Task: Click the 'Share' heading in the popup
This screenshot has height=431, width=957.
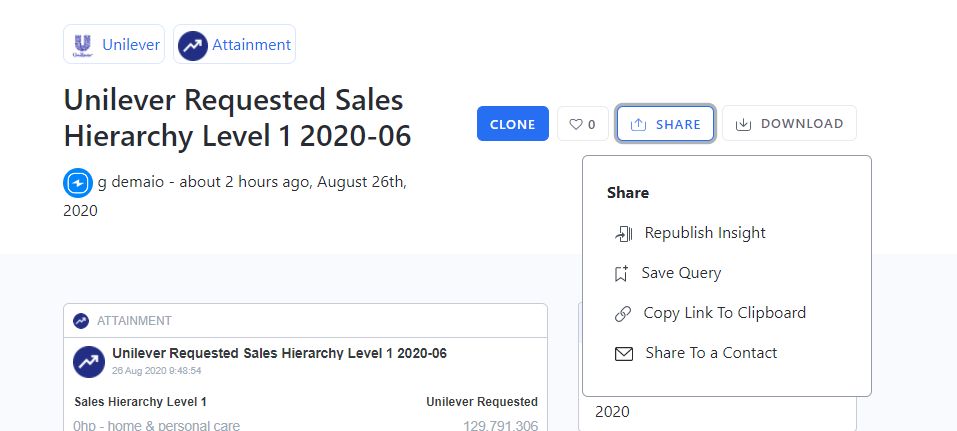Action: pyautogui.click(x=628, y=193)
